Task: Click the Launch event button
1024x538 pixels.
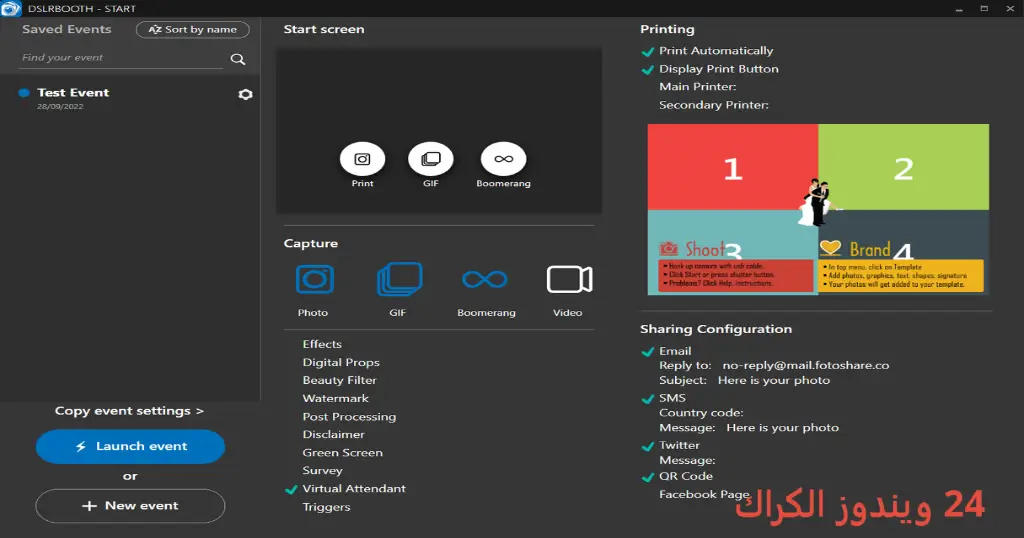Action: [x=131, y=447]
